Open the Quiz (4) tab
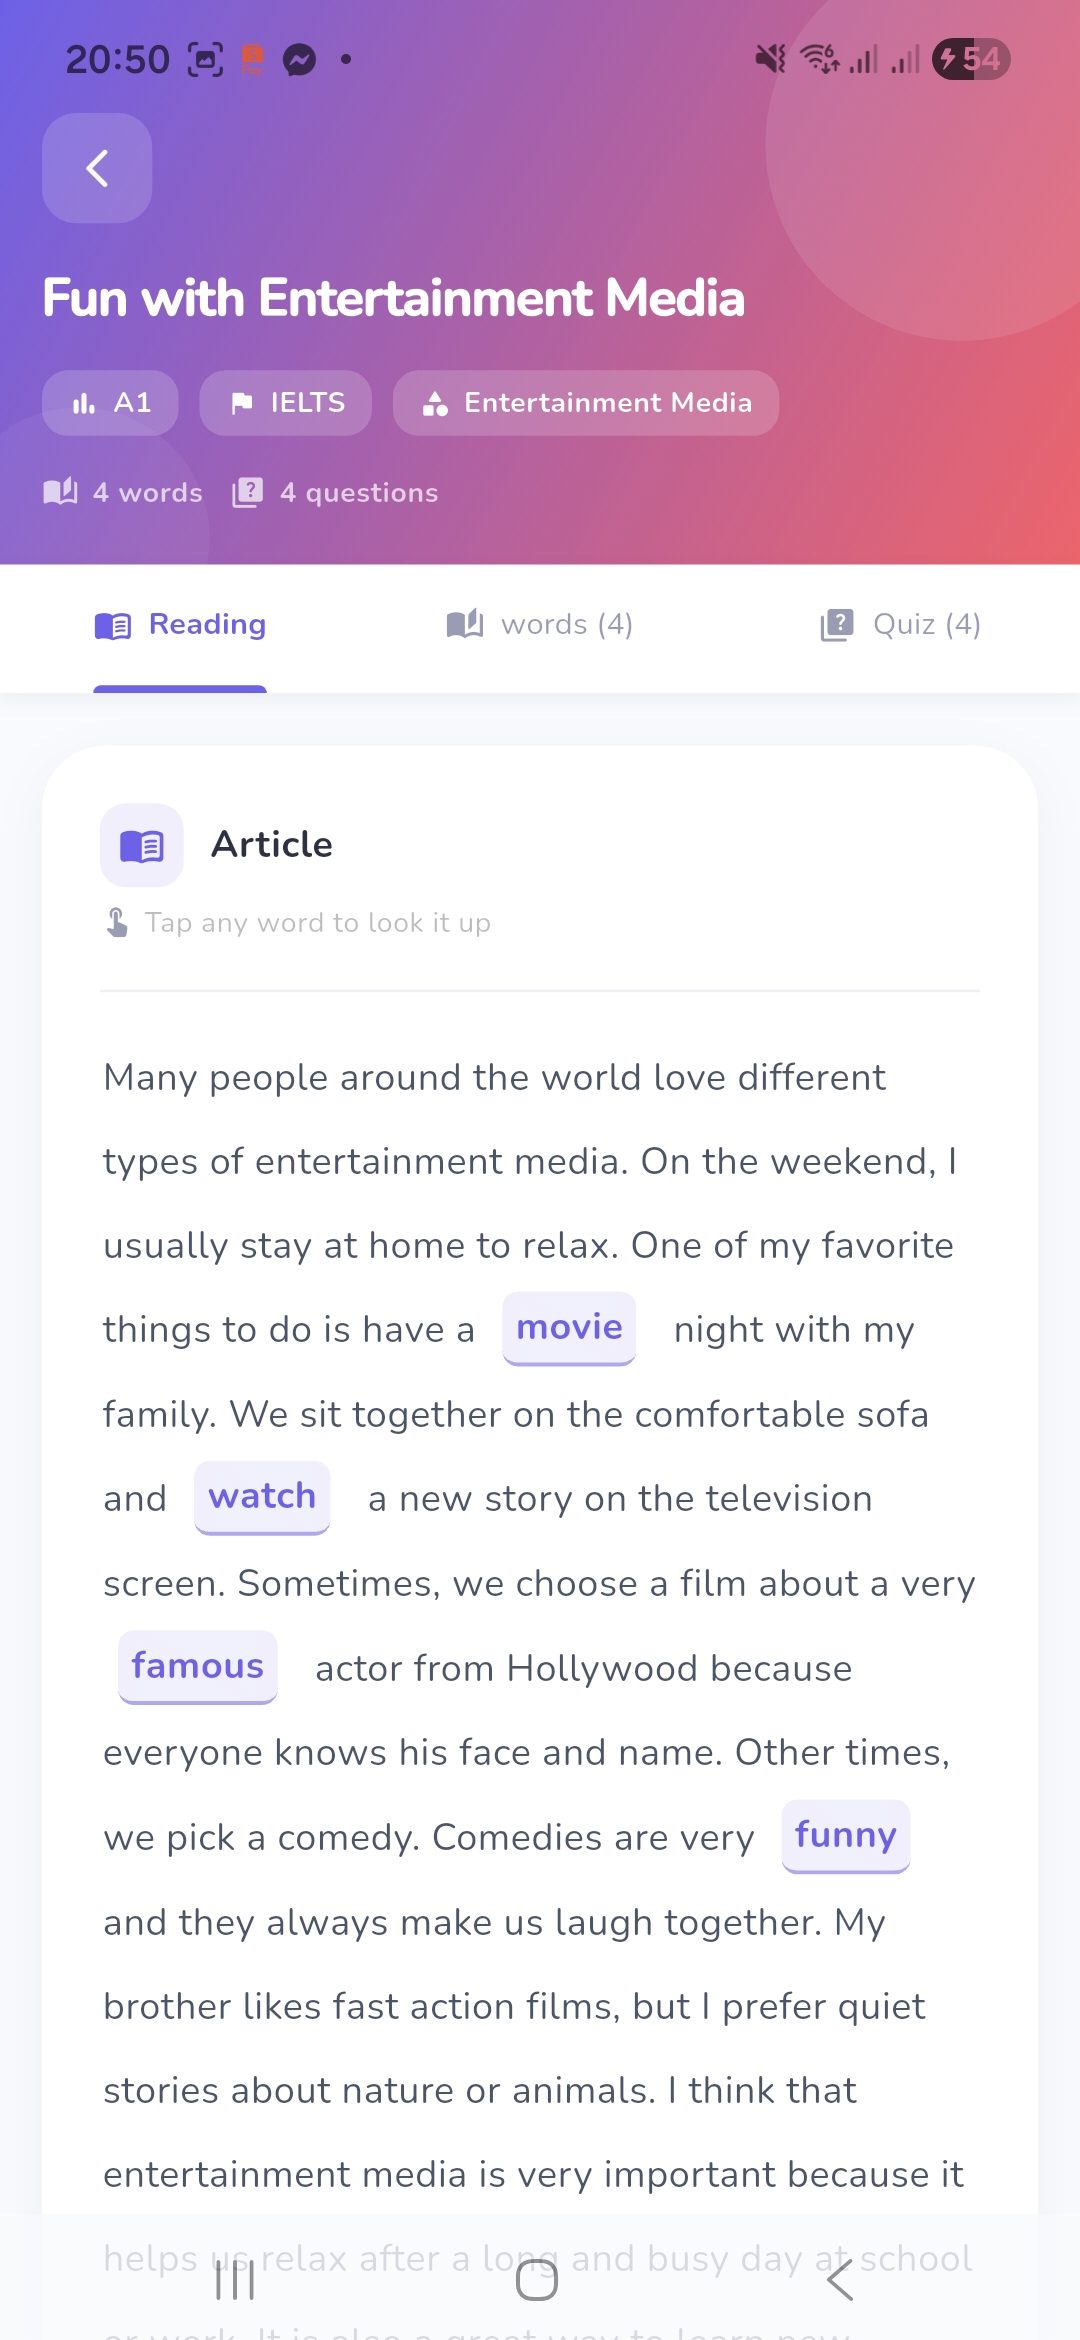The width and height of the screenshot is (1080, 2340). pyautogui.click(x=900, y=625)
